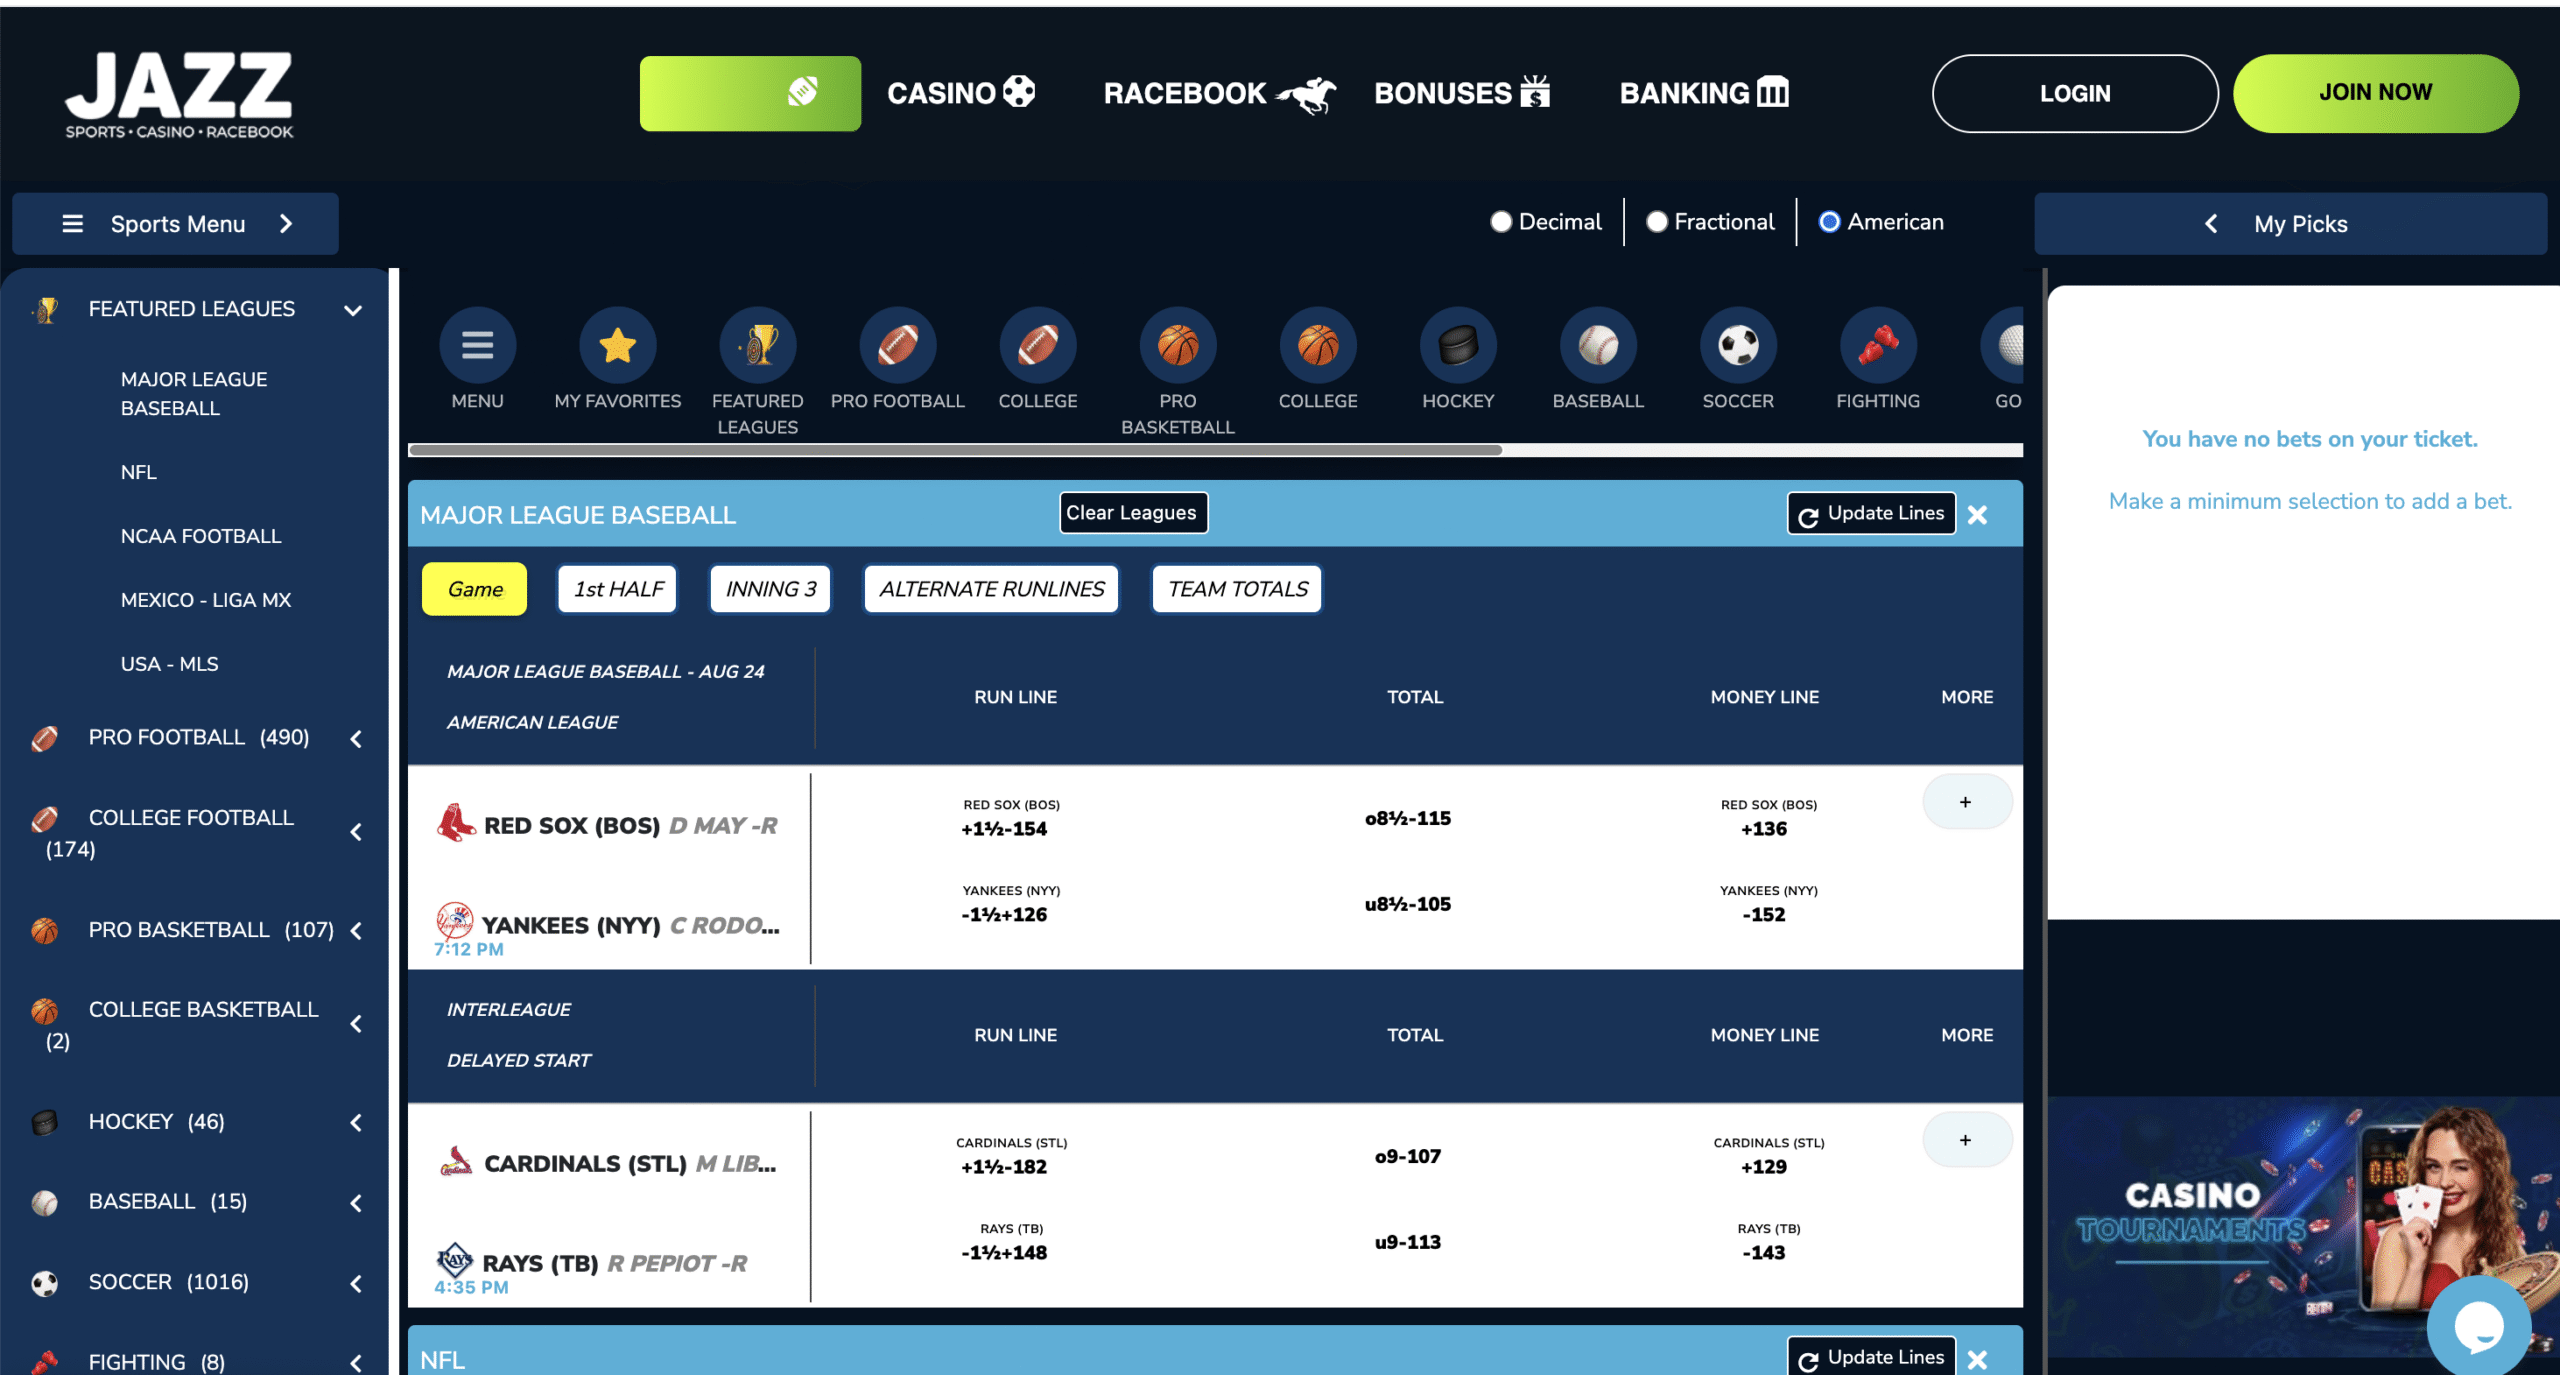
Task: Switch to the 1st HALF tab
Action: coord(618,589)
